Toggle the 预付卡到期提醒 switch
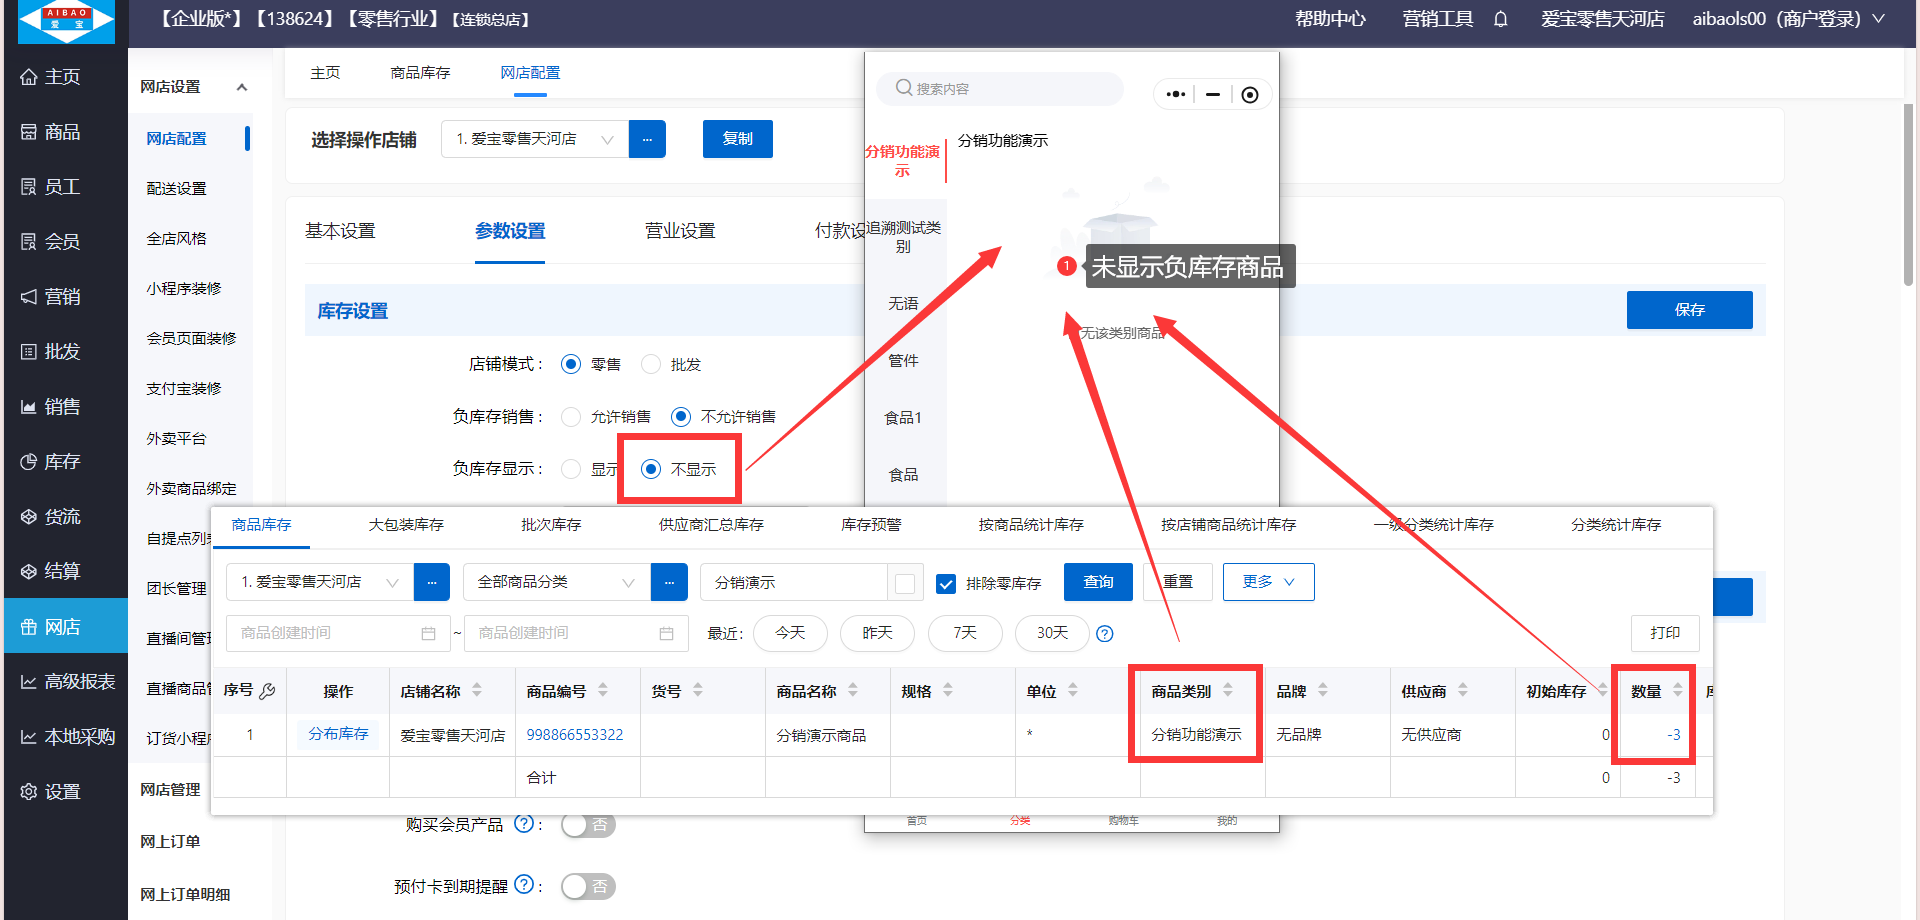This screenshot has height=920, width=1920. point(588,886)
